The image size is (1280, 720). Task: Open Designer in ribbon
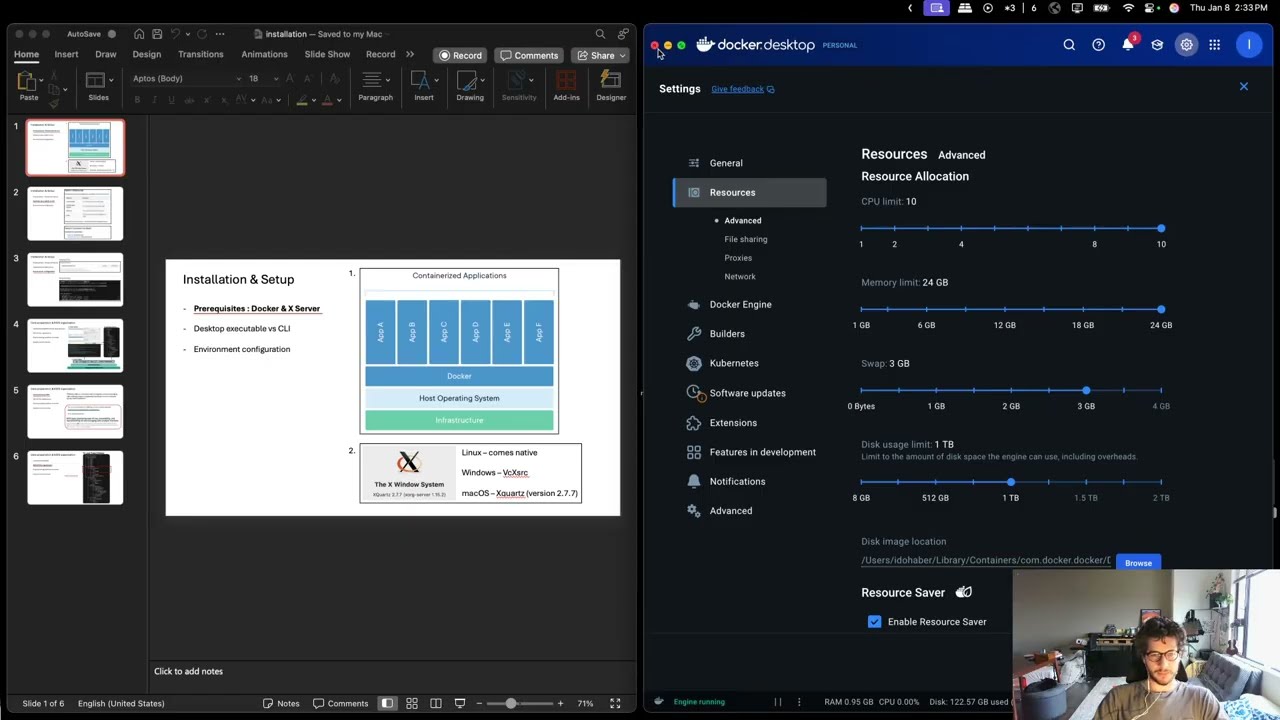click(611, 85)
